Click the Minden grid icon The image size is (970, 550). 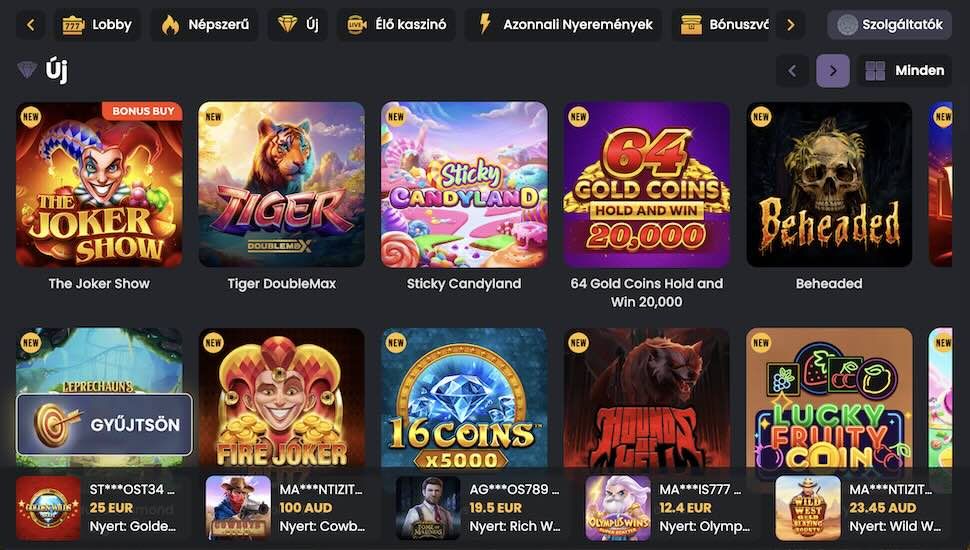tap(875, 71)
